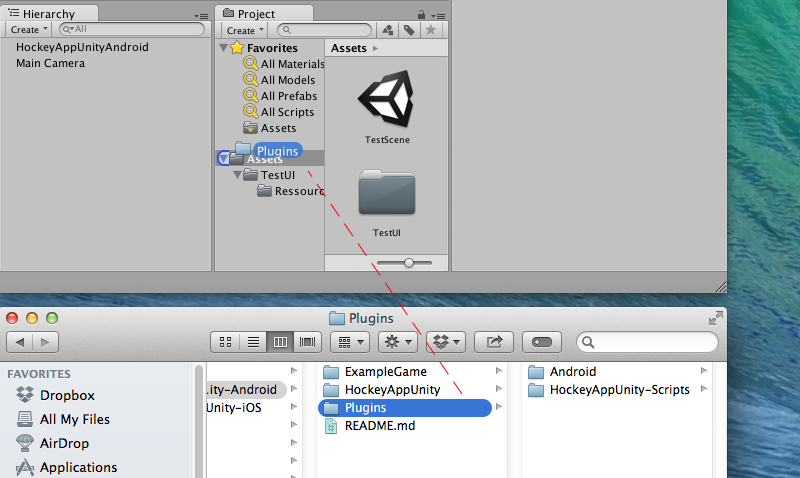Click the search-by-type icon in Project panel
Viewport: 800px width, 478px height.
pos(387,30)
